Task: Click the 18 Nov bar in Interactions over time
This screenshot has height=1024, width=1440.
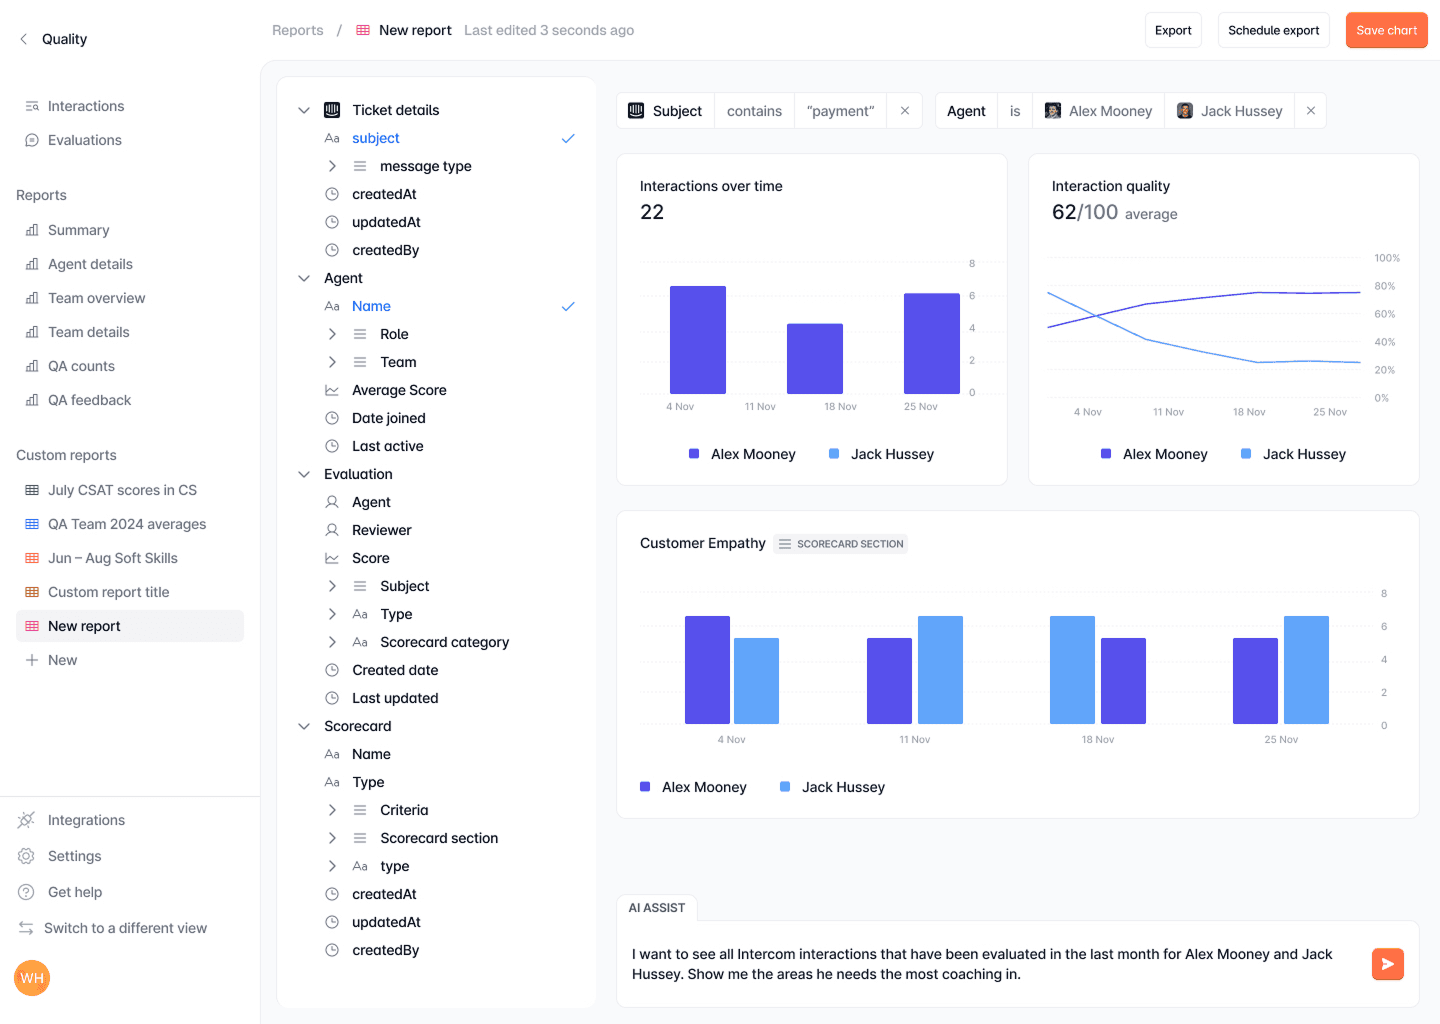Action: point(815,358)
